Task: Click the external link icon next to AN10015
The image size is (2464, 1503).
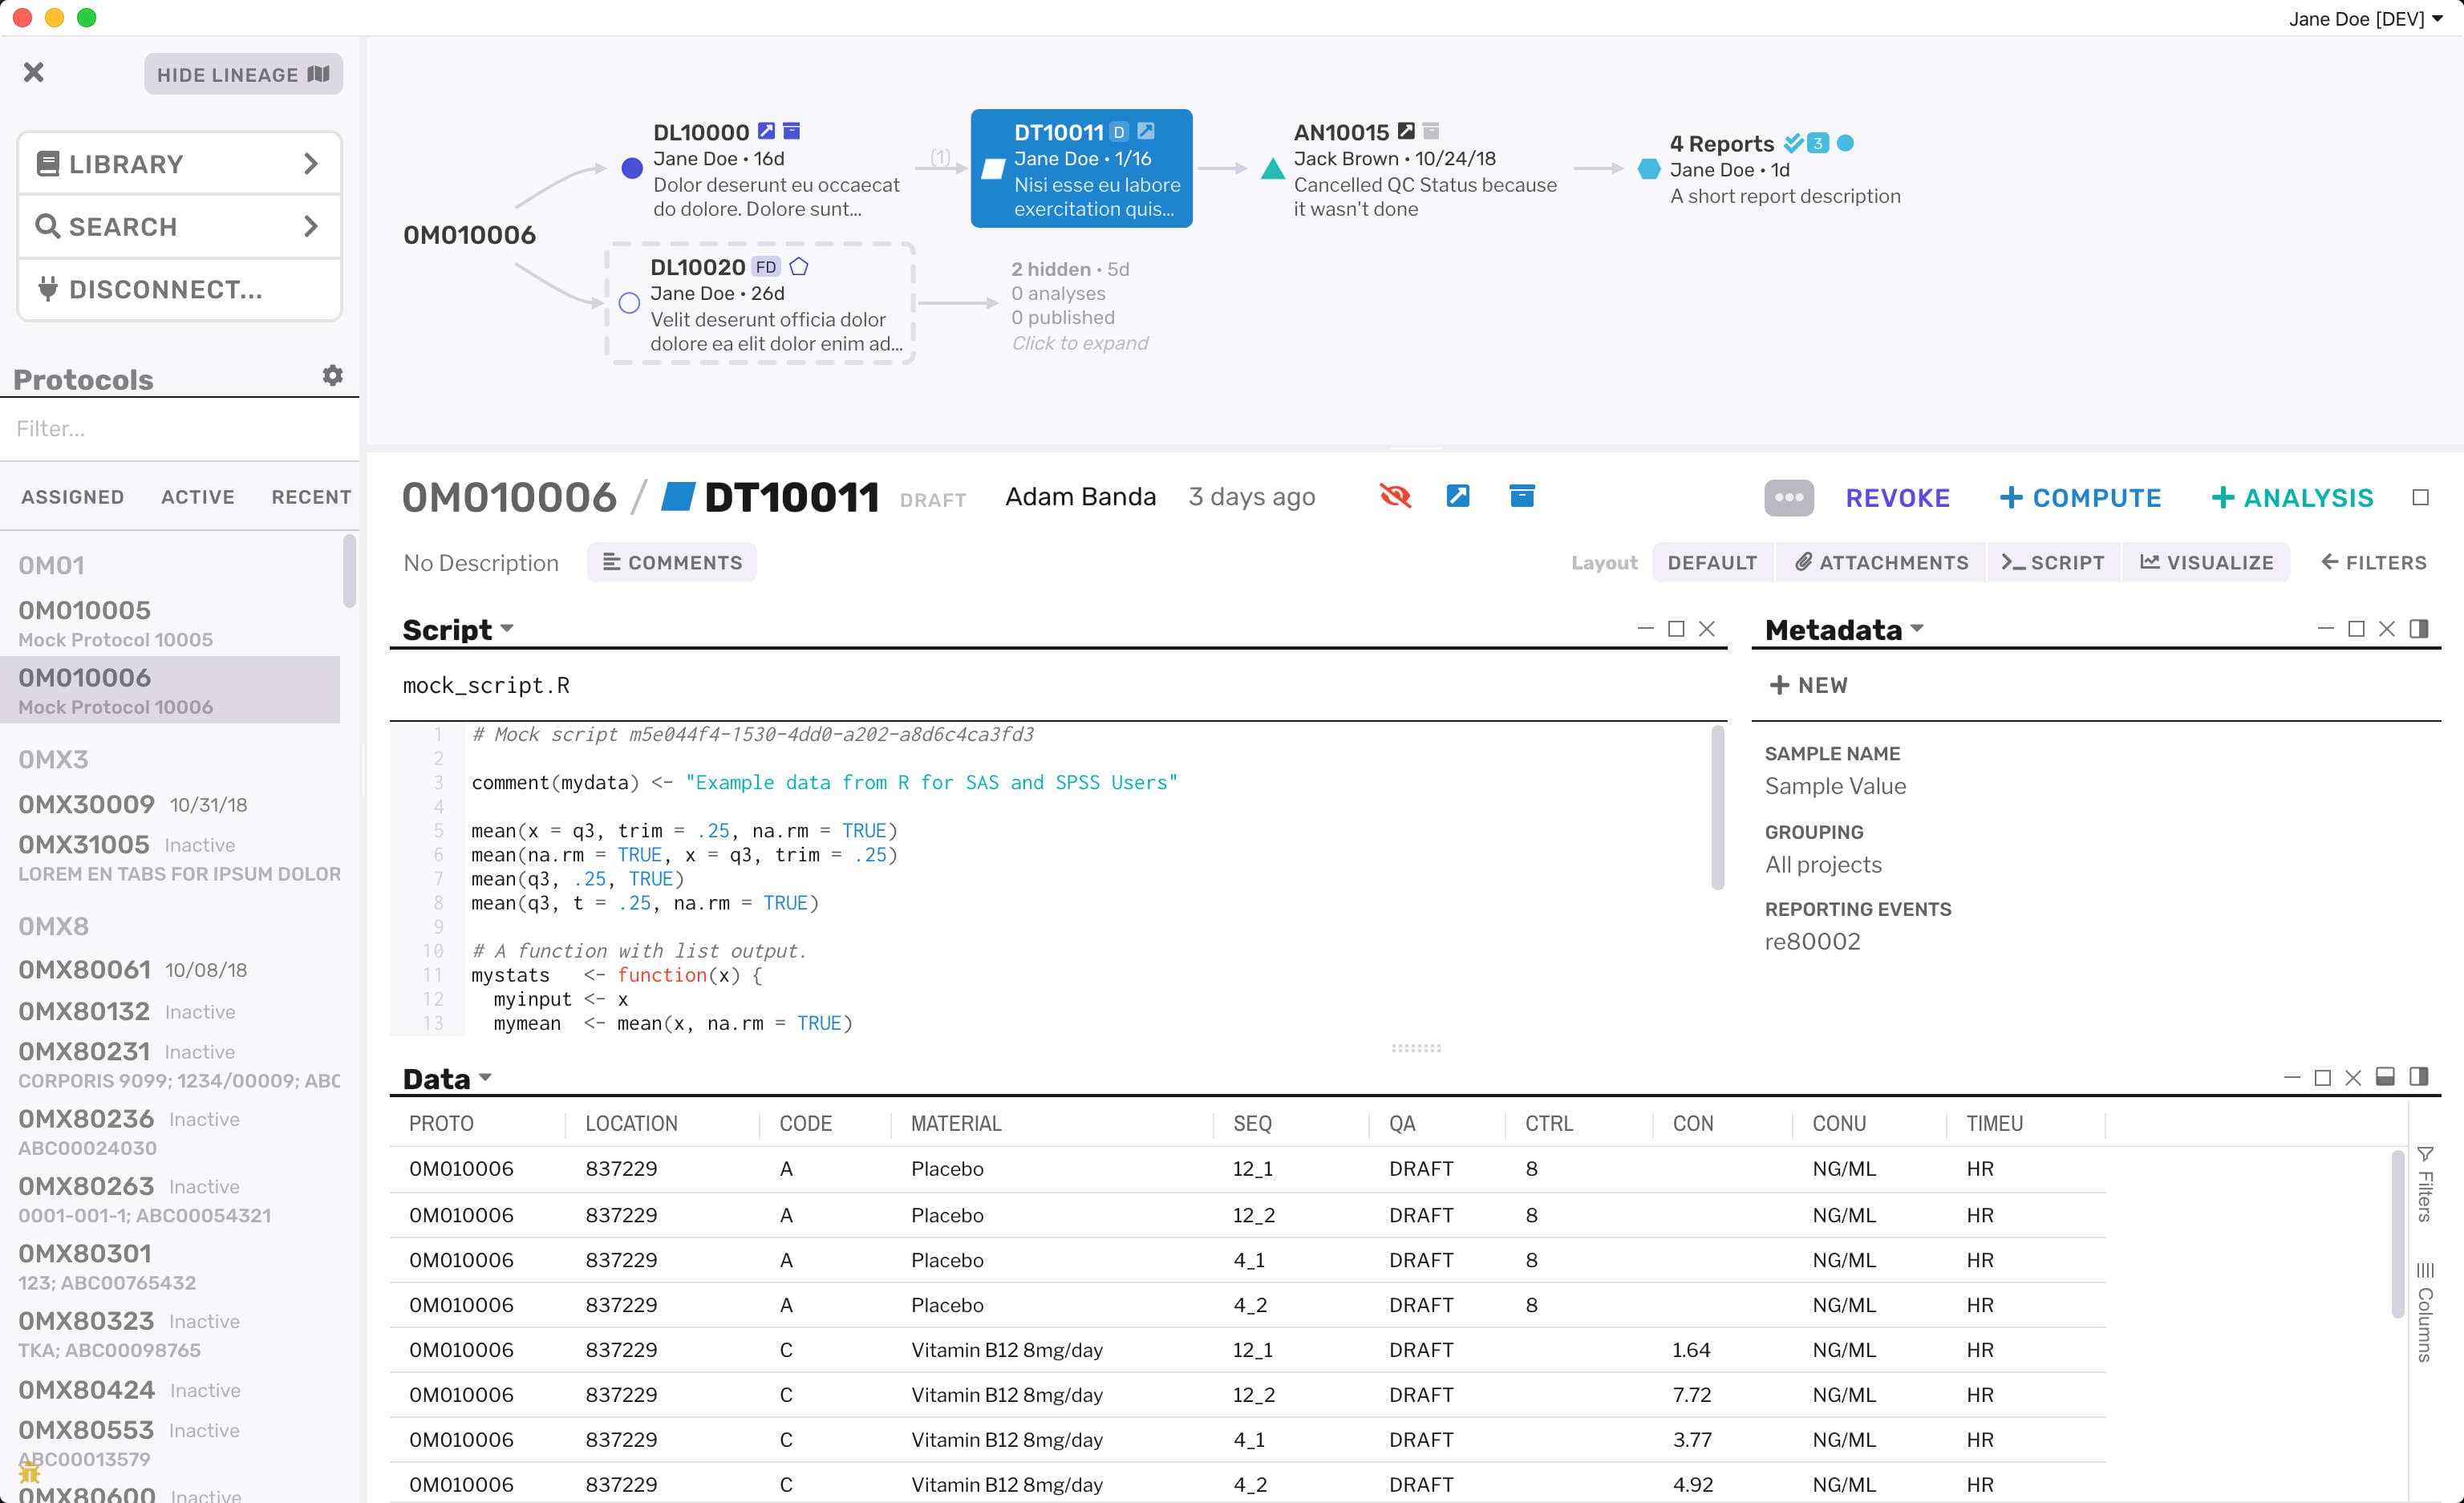Action: [1406, 131]
